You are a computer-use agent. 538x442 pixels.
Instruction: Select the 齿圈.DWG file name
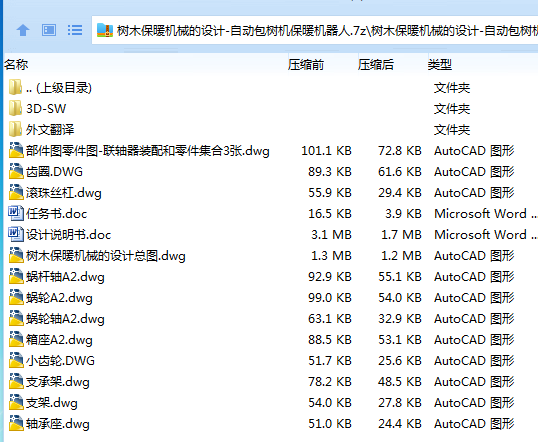click(54, 172)
